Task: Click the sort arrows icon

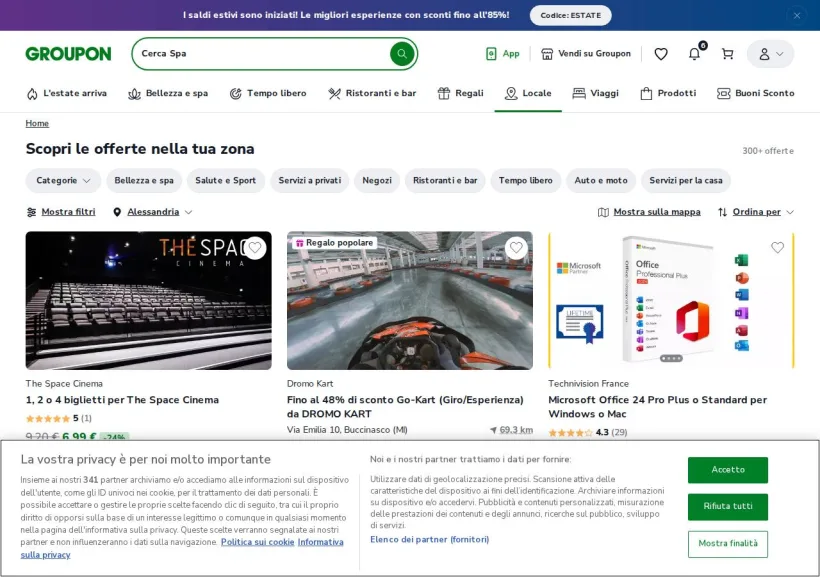Action: point(723,212)
